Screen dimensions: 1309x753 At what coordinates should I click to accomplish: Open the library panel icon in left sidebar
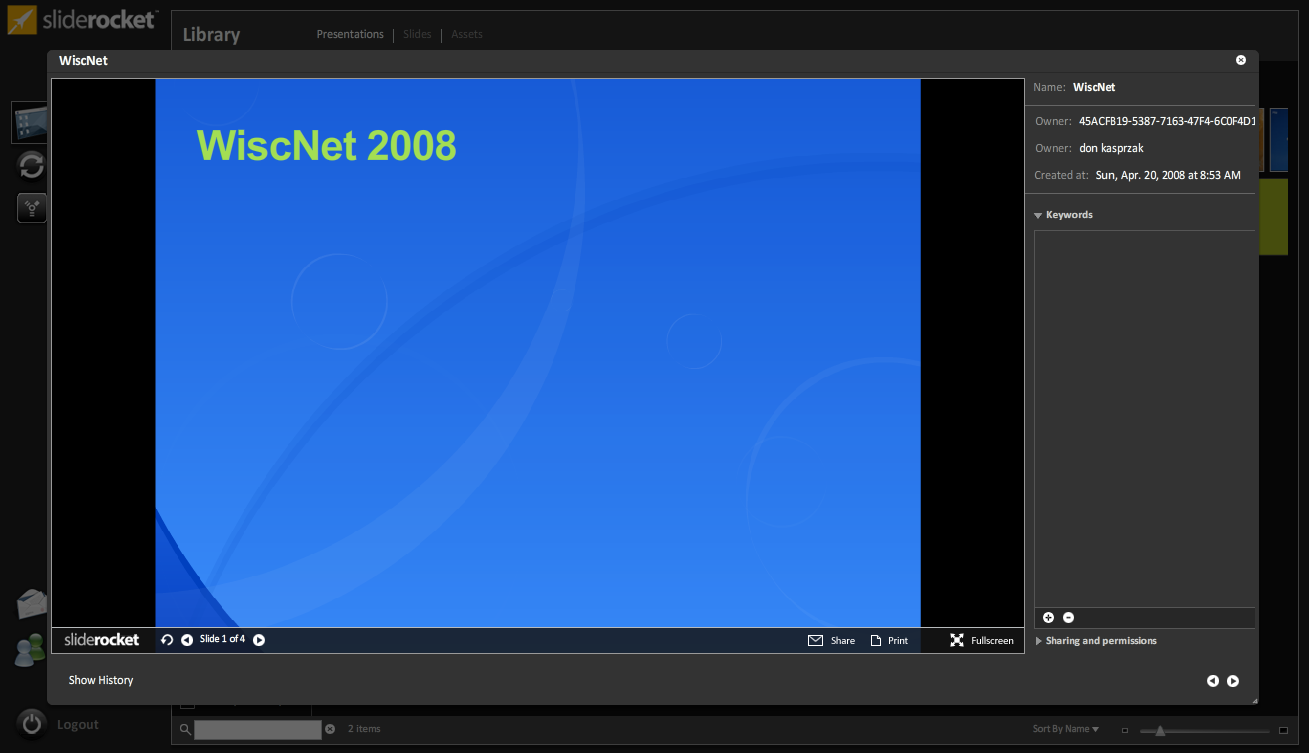[x=30, y=122]
